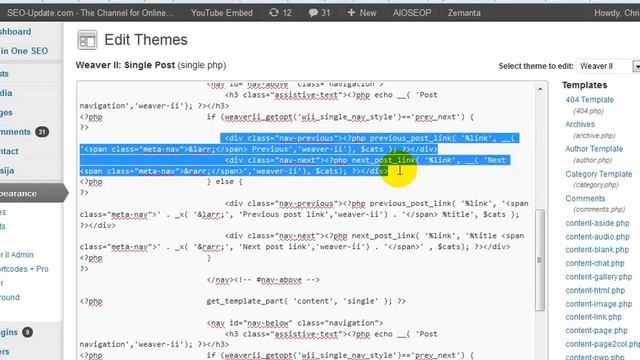
Task: Open the Select theme to edit dropdown
Action: pyautogui.click(x=608, y=66)
